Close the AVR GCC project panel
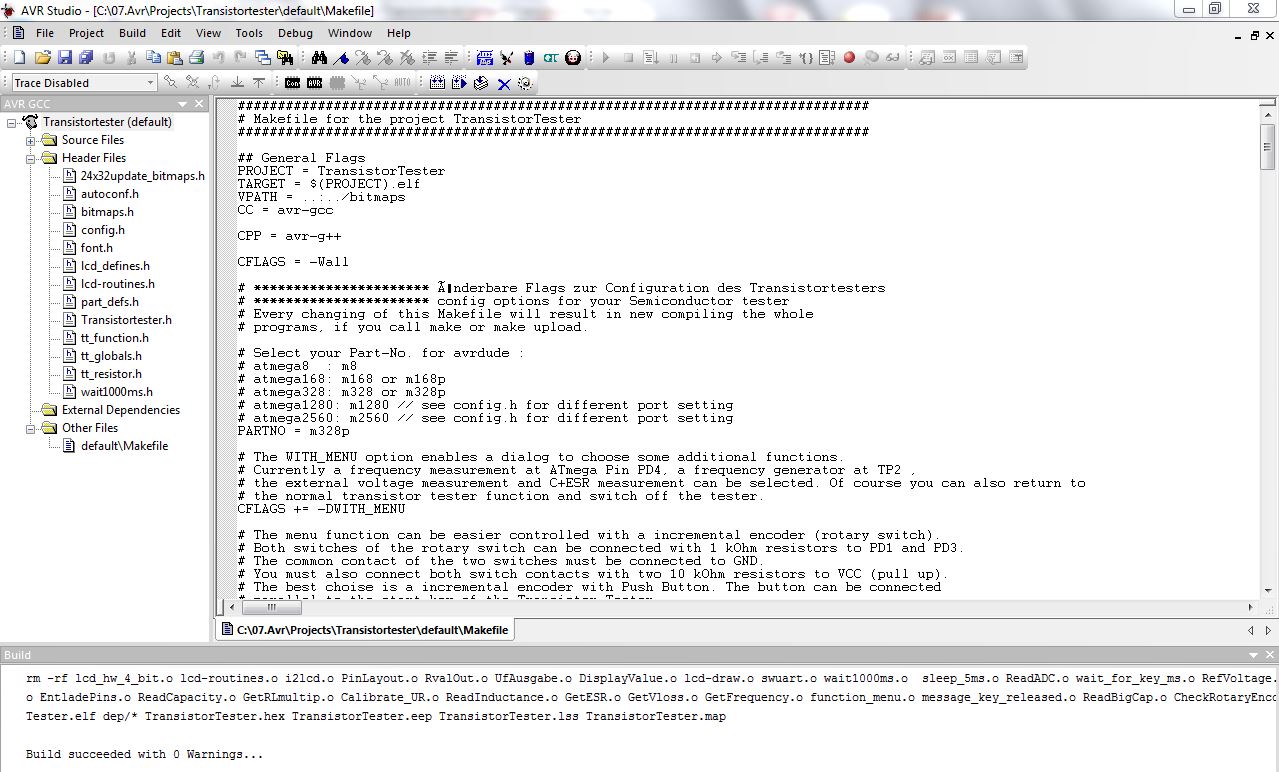This screenshot has height=772, width=1279. (199, 104)
